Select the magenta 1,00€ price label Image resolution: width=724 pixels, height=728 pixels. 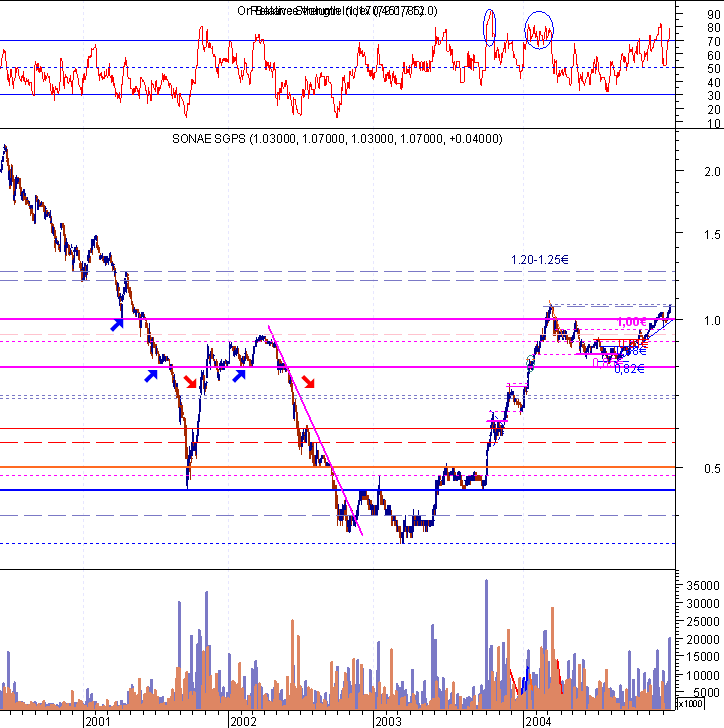click(632, 322)
